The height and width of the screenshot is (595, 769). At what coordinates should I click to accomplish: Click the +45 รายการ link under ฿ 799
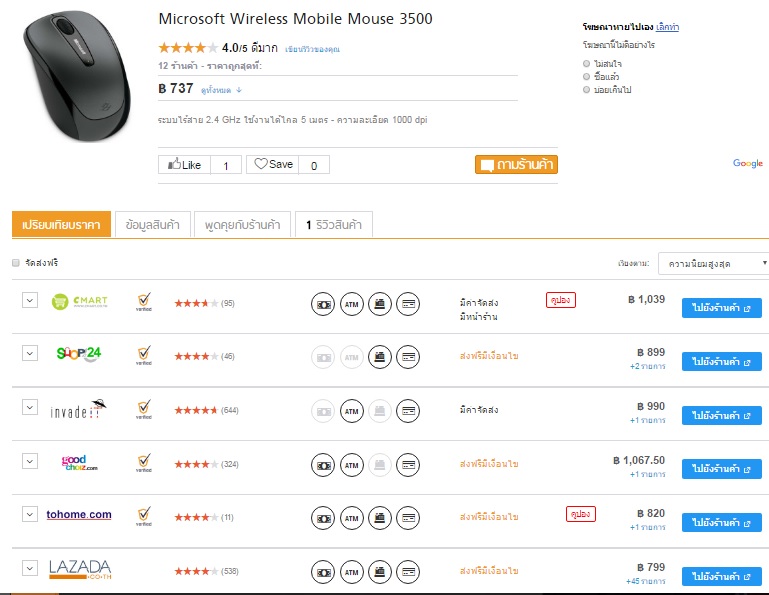(645, 581)
